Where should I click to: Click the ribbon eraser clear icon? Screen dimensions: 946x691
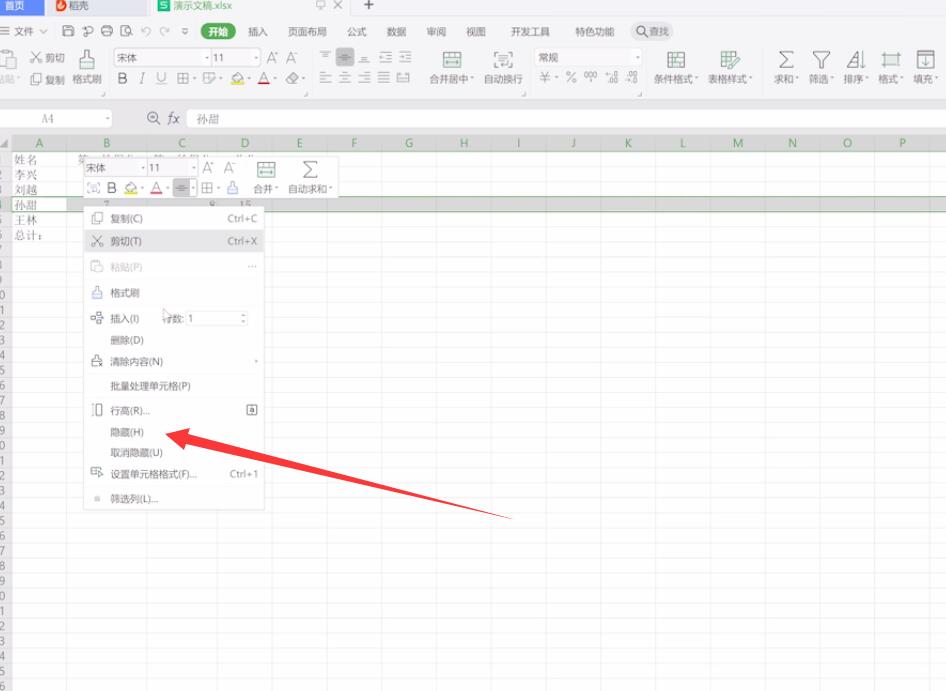click(x=292, y=78)
